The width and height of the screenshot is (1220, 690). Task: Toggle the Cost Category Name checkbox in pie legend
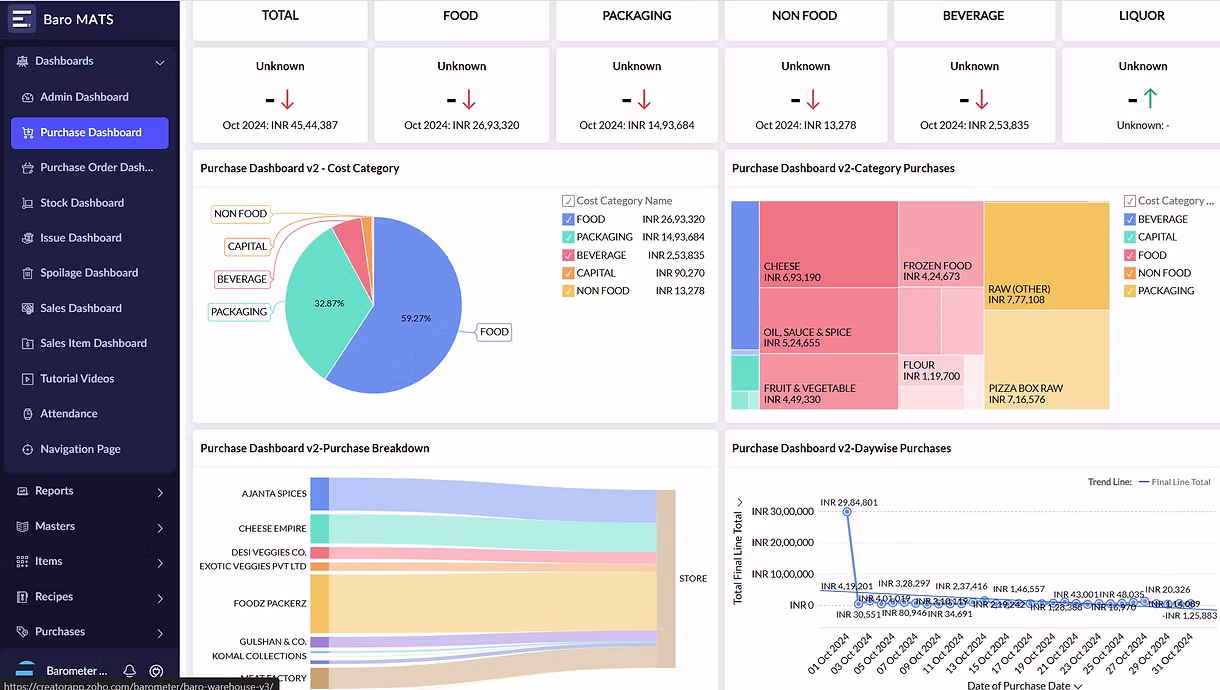(x=568, y=201)
